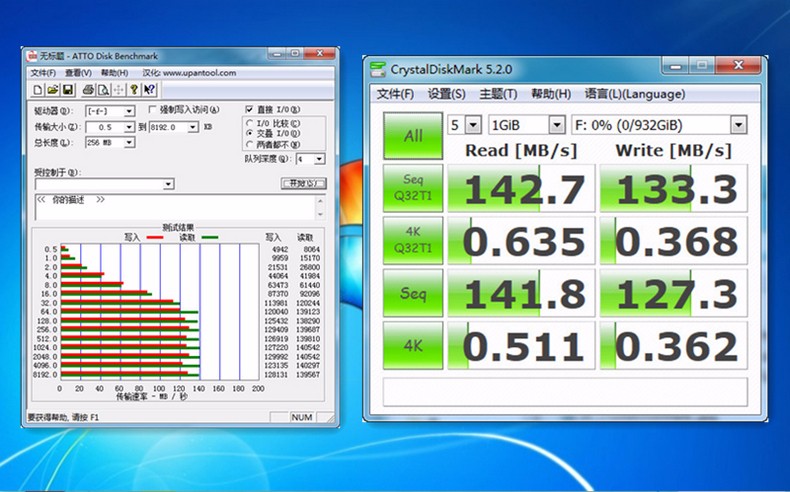Click the ATTO read value 139567
The height and width of the screenshot is (492, 790).
coord(308,375)
